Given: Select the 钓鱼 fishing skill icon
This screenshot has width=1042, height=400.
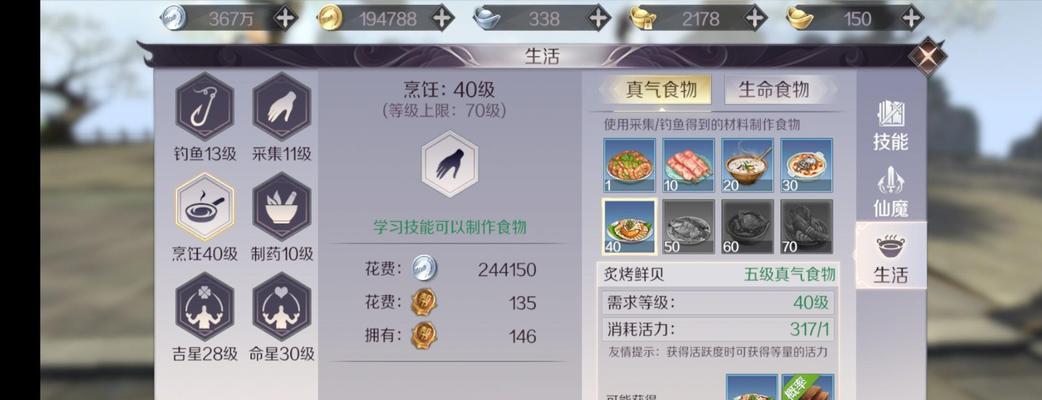Looking at the screenshot, I should coord(205,108).
